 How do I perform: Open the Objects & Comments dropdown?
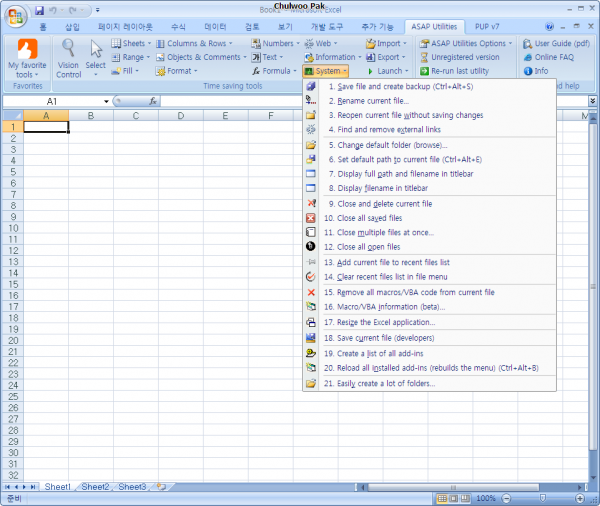(x=202, y=57)
